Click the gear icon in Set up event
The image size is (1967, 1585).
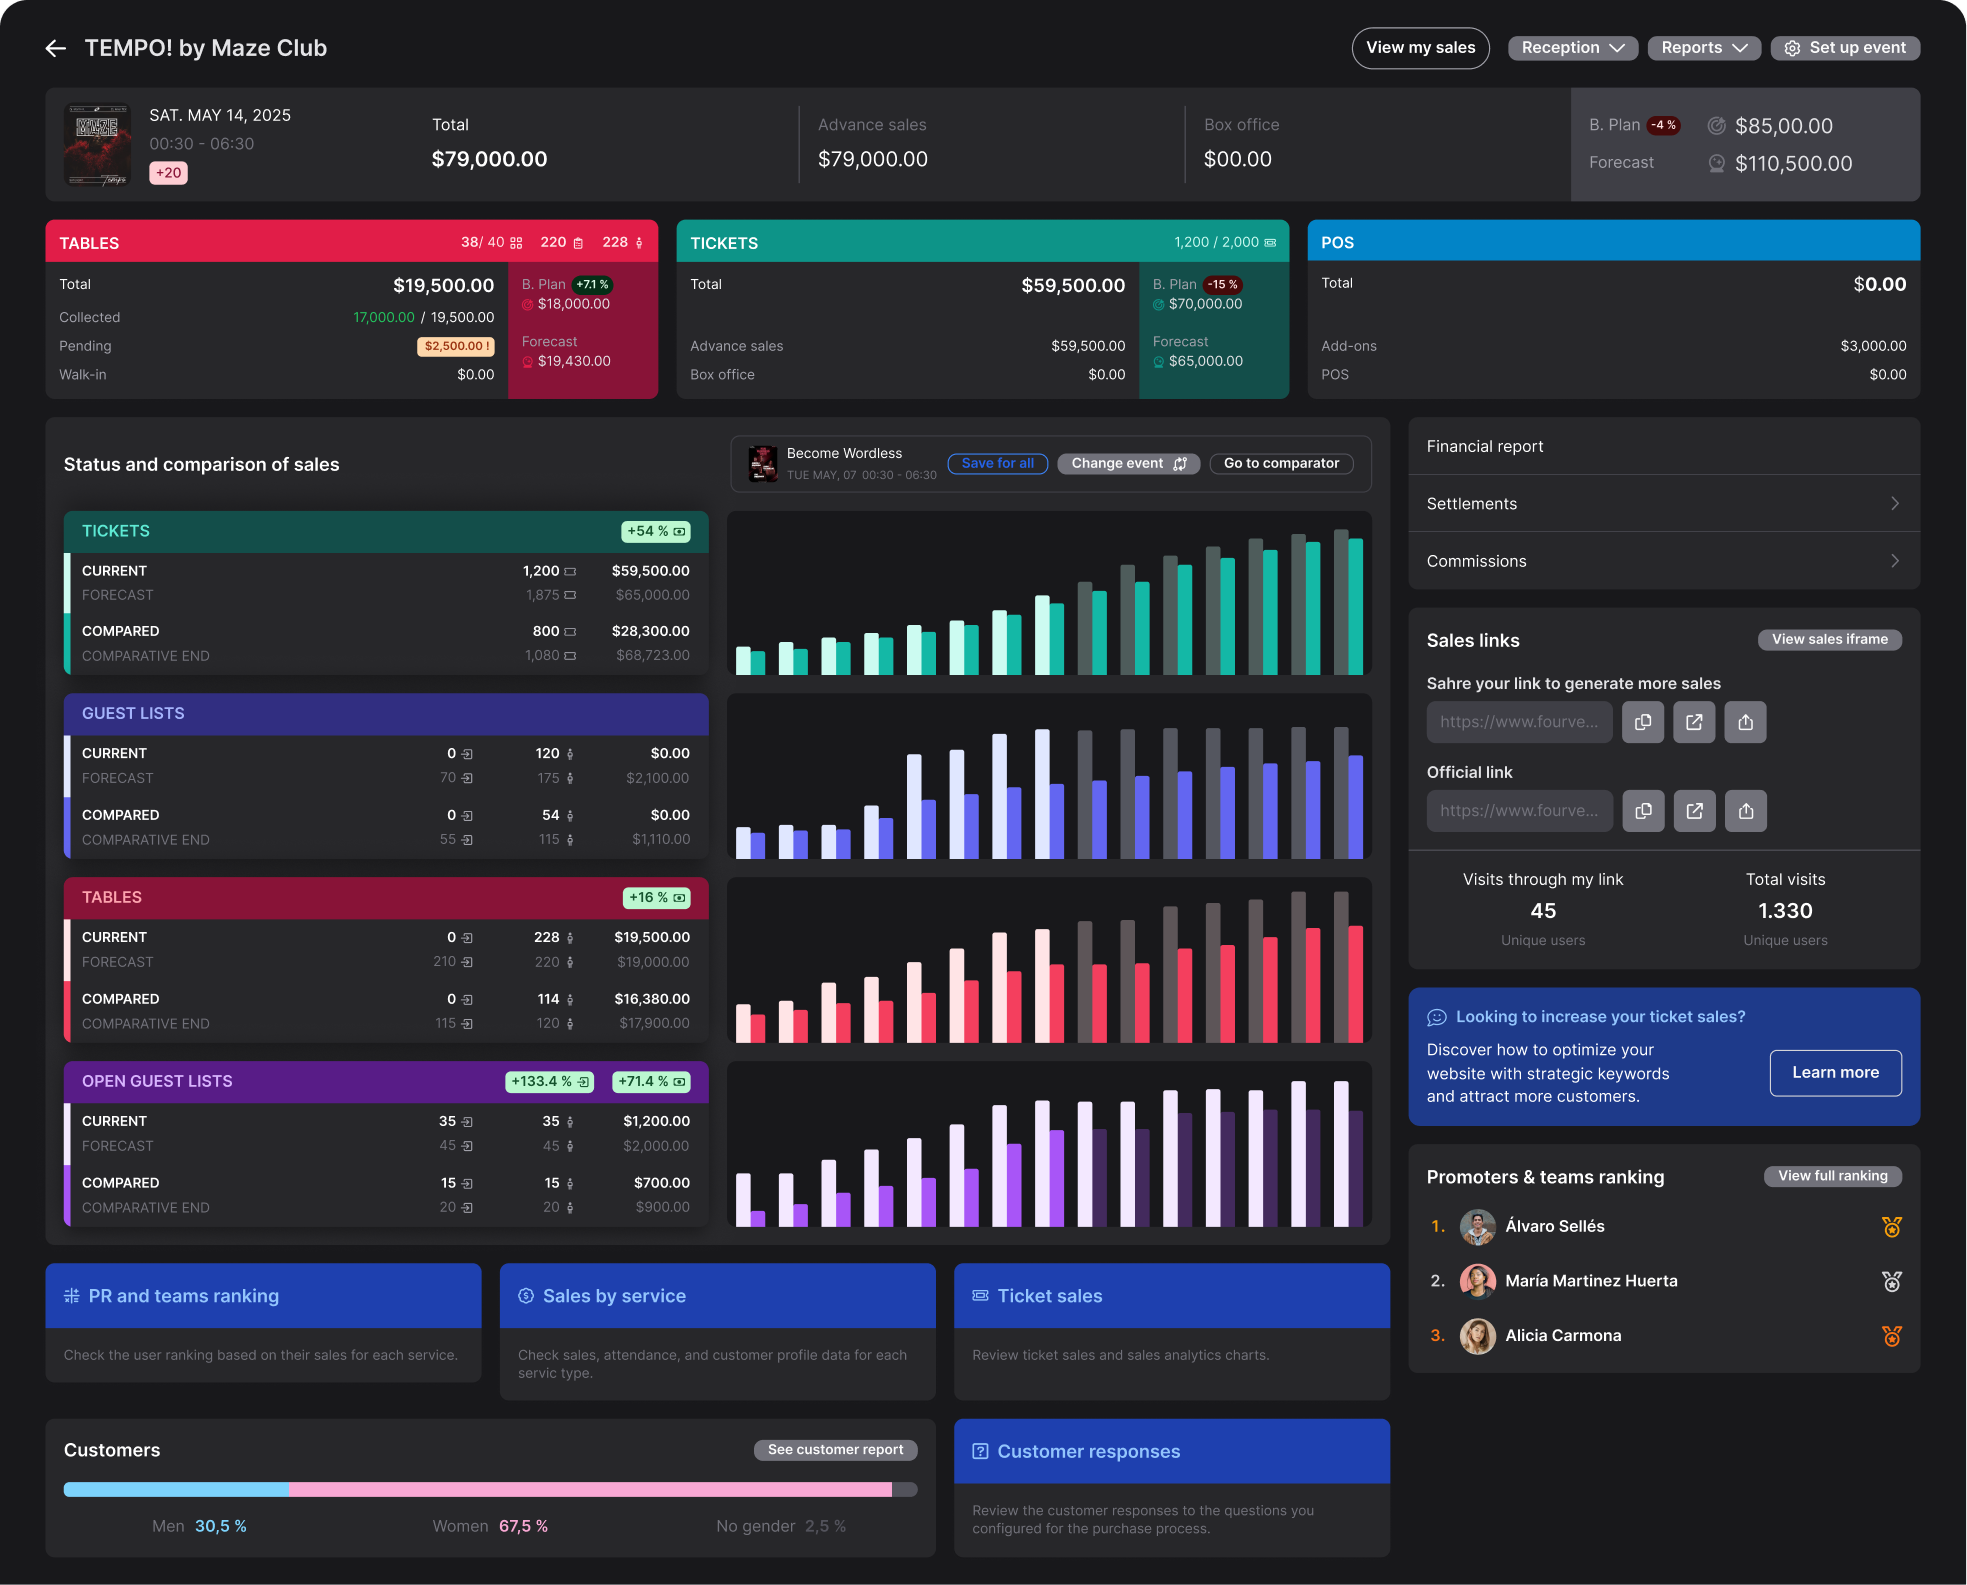(x=1792, y=48)
